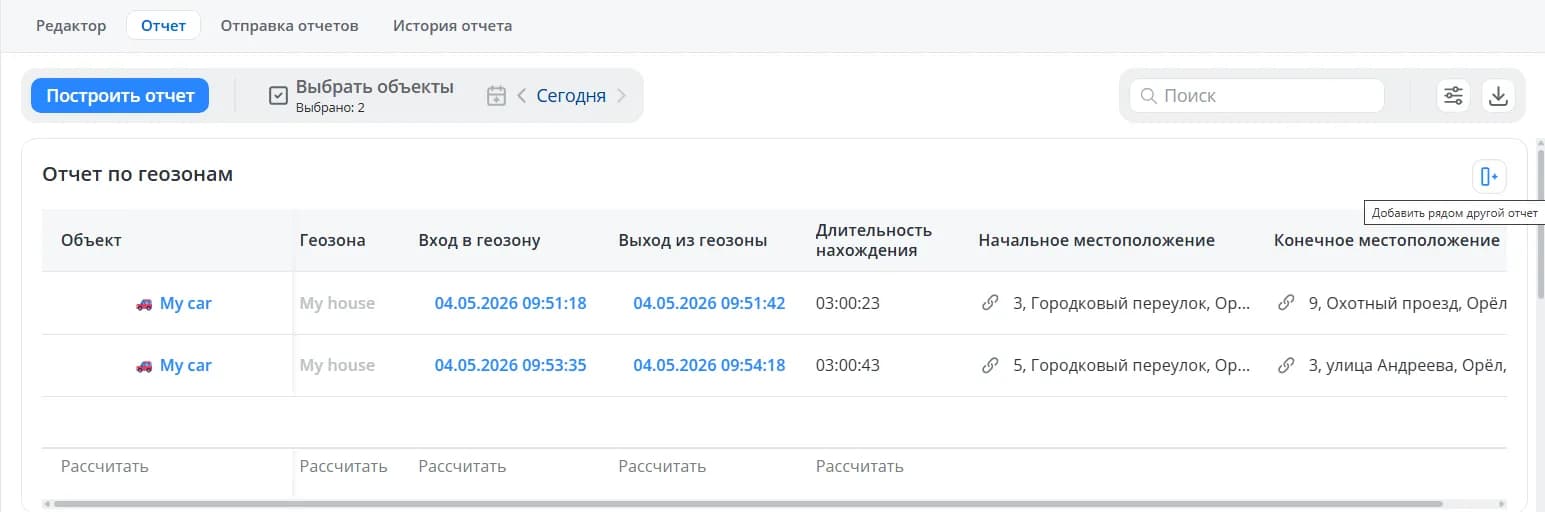Click address 3, улица Андреева, Орёл
The height and width of the screenshot is (512, 1545).
tap(1408, 365)
